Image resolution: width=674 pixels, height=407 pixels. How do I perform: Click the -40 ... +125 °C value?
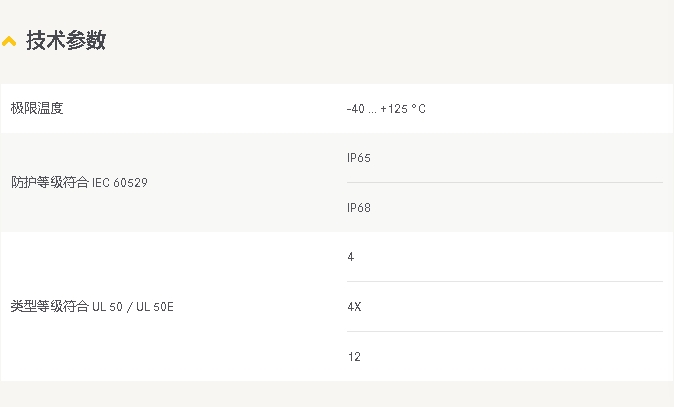tap(386, 109)
